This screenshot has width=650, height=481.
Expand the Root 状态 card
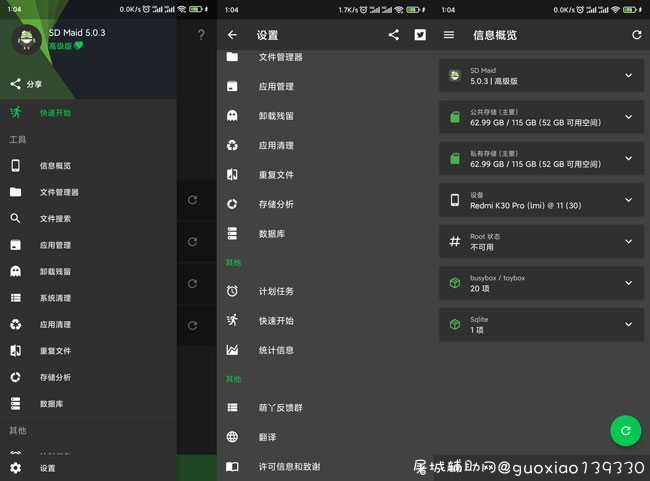click(x=541, y=242)
